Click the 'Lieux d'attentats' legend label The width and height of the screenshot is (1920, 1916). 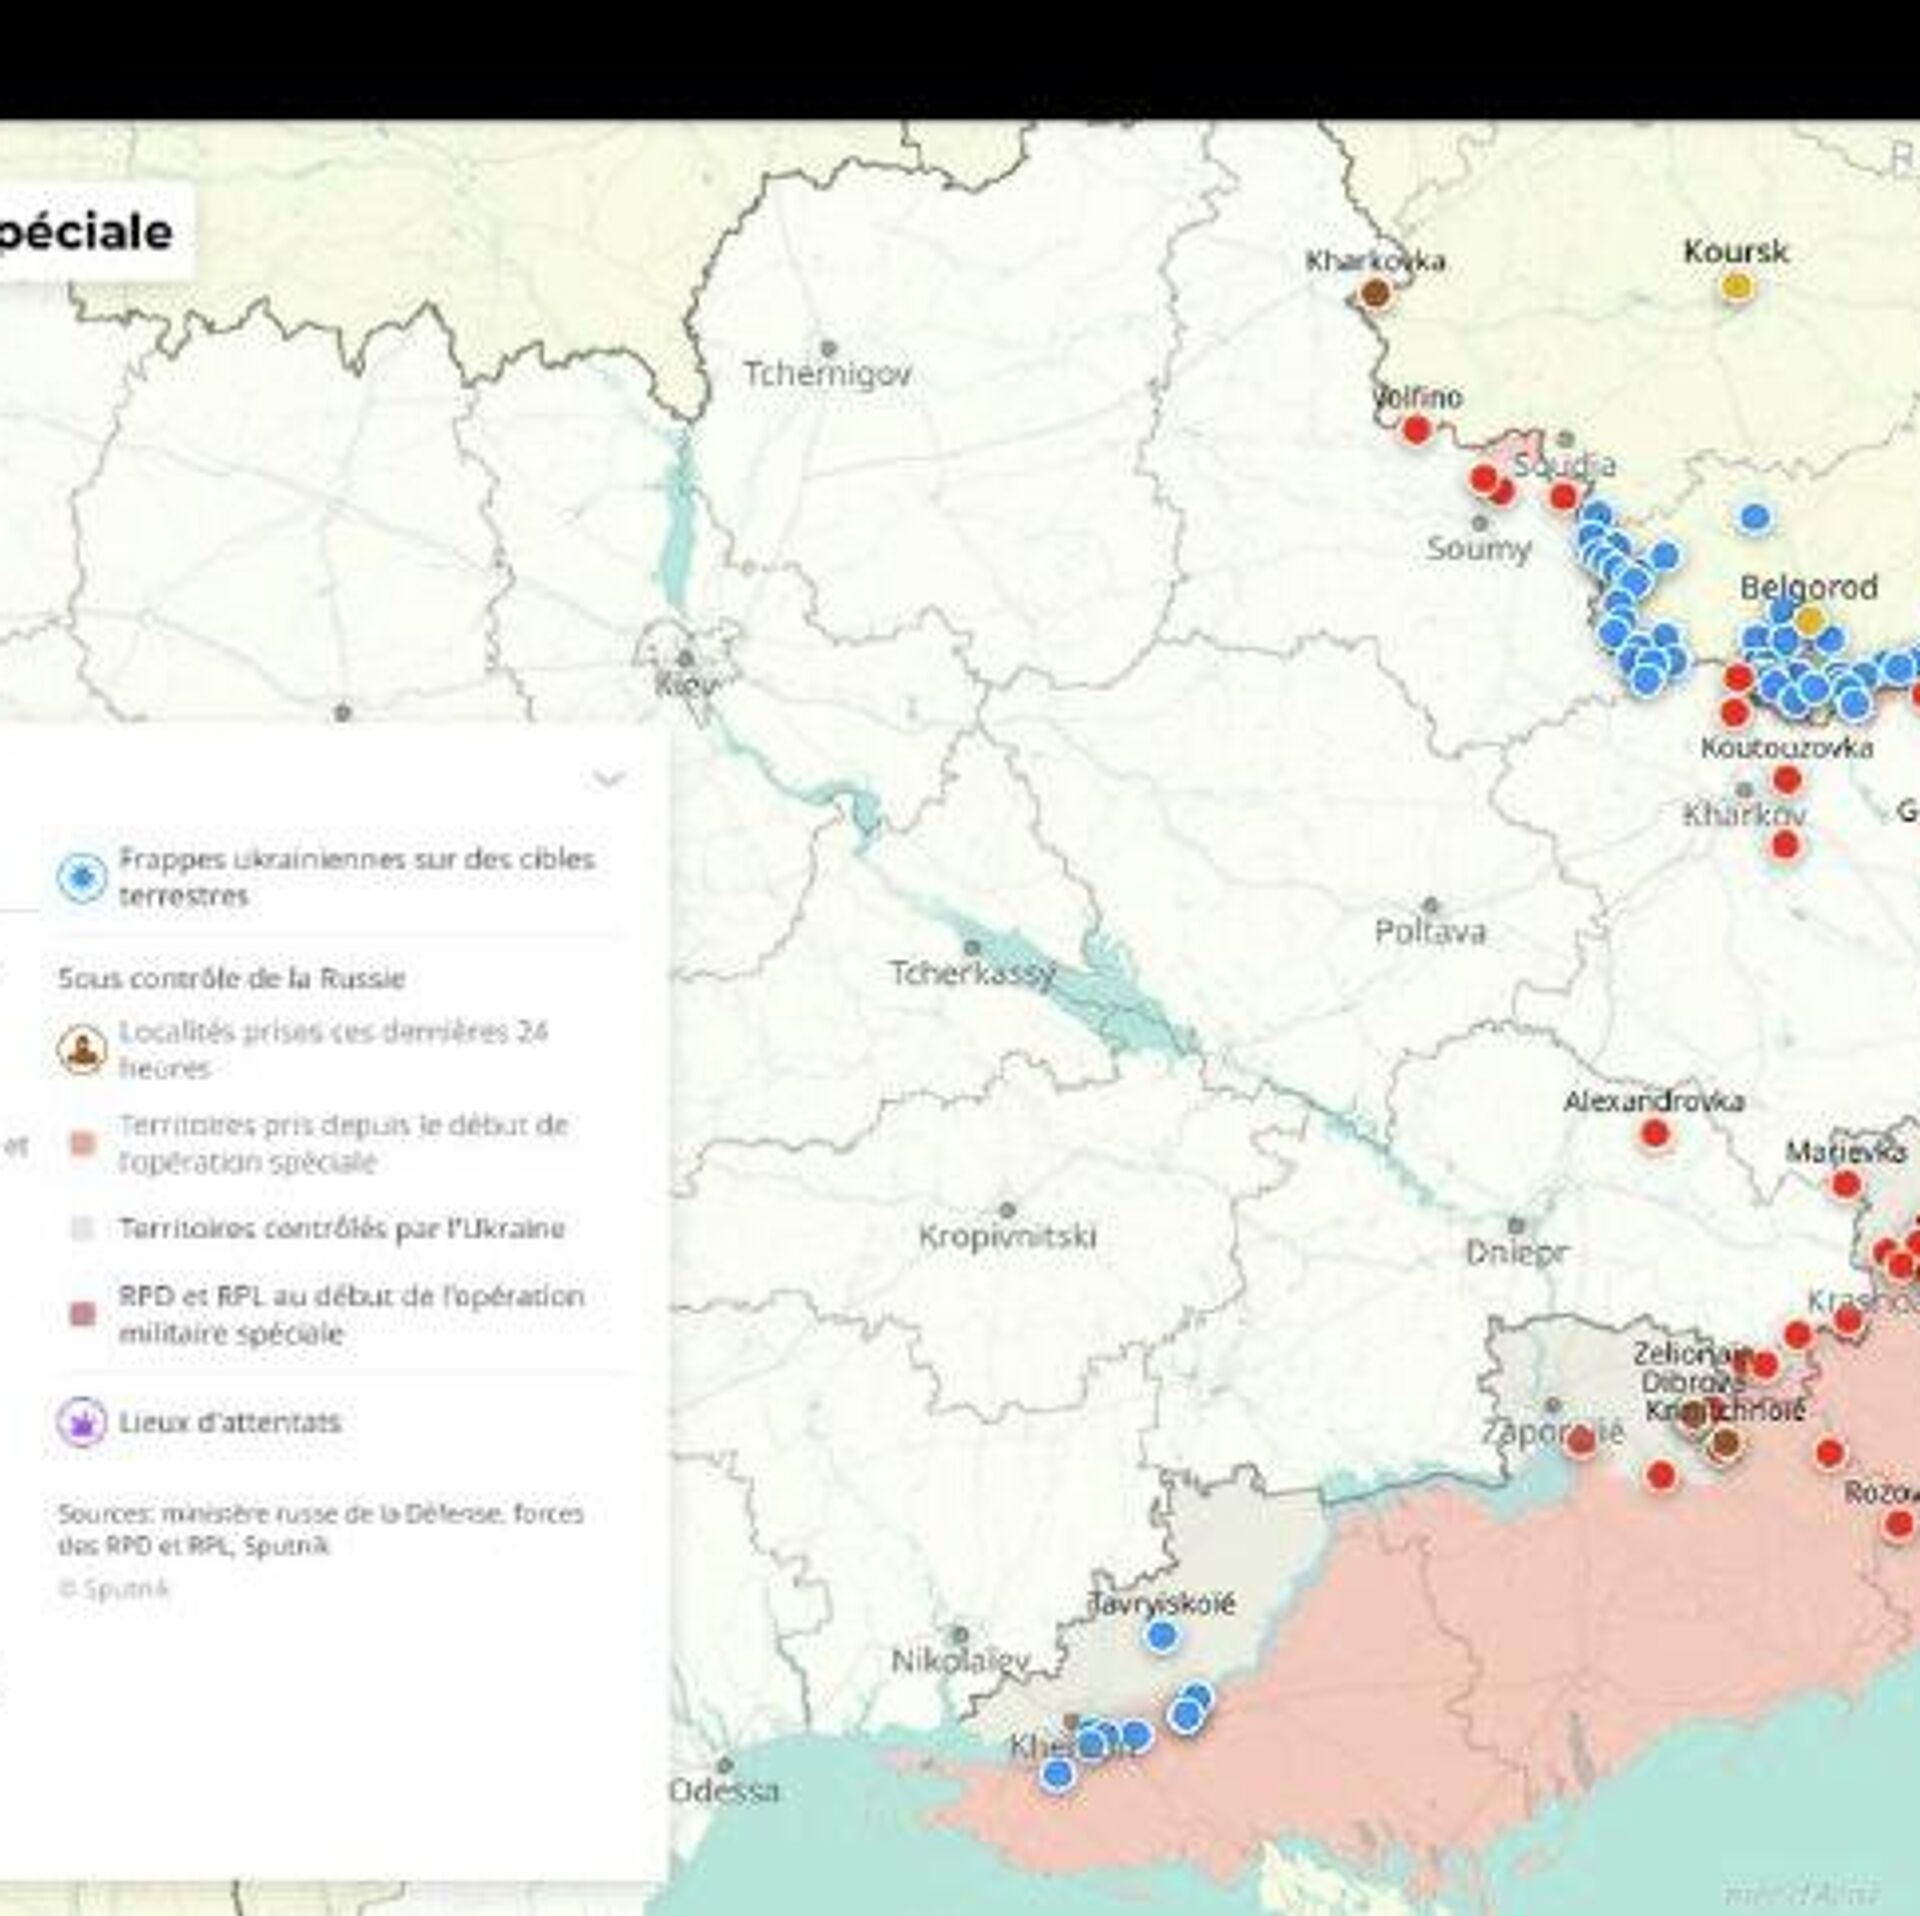[230, 1421]
